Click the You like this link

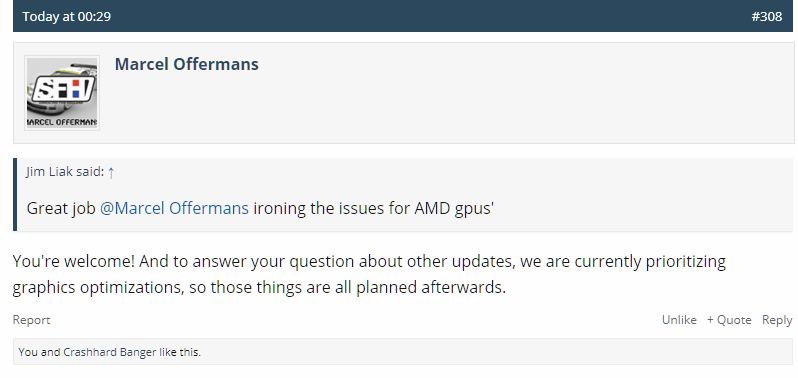[28, 352]
